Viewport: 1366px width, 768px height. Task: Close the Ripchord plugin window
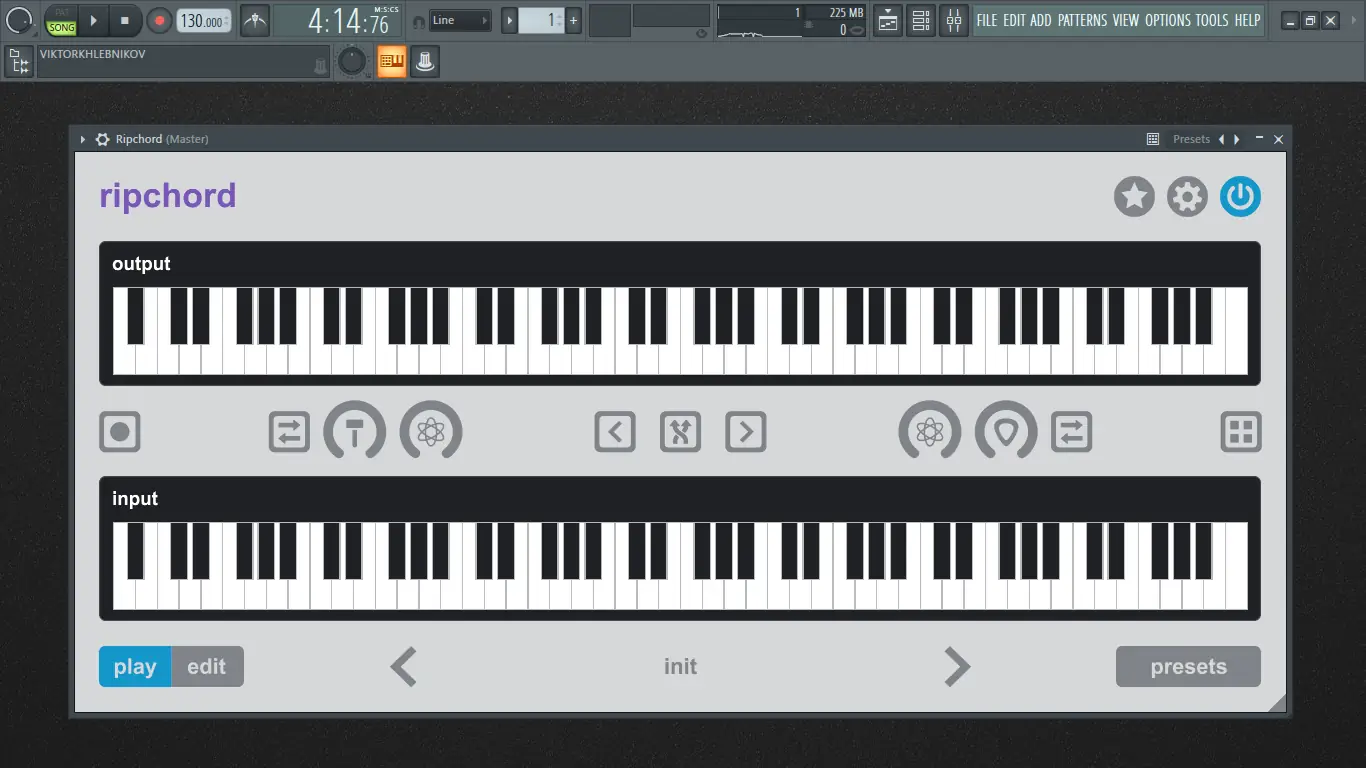pos(1277,139)
